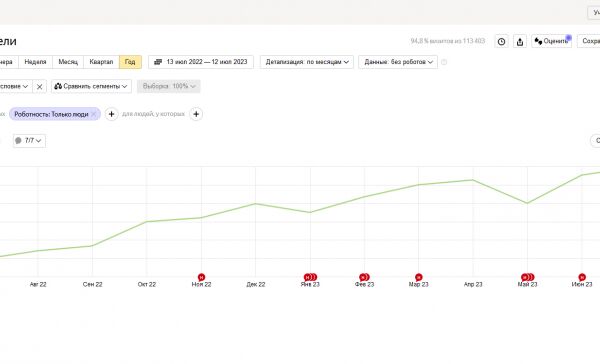The image size is (600, 364).
Task: Clear segment condition with X button
Action: pos(39,87)
